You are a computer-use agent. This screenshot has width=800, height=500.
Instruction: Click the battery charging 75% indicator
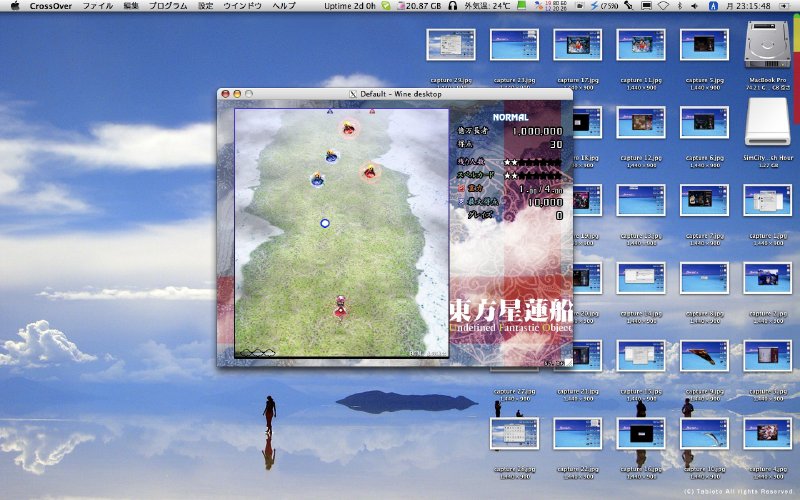click(605, 6)
